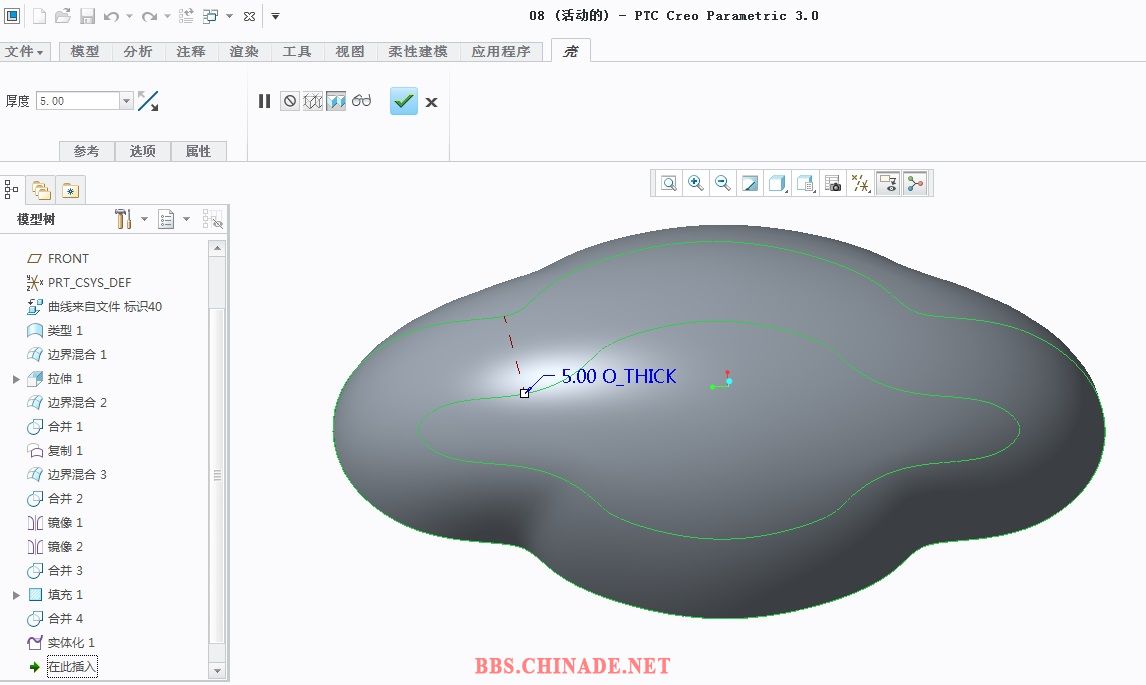Screen dimensions: 1146x685
Task: Toggle the glasses verify preview mode
Action: pyautogui.click(x=361, y=101)
